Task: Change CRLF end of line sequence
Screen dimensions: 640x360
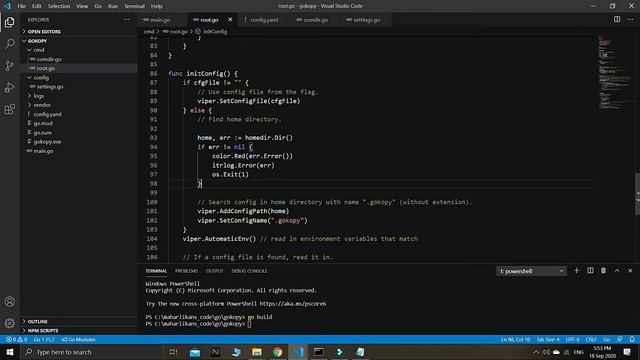Action: tap(591, 339)
